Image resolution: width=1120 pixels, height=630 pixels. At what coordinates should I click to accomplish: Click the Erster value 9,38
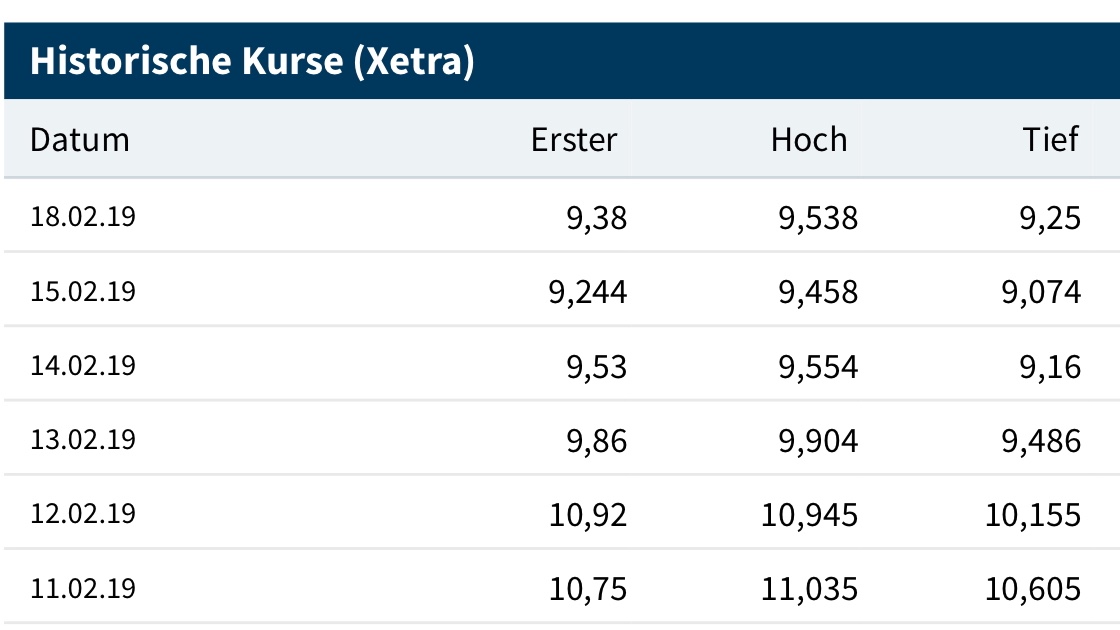point(597,218)
